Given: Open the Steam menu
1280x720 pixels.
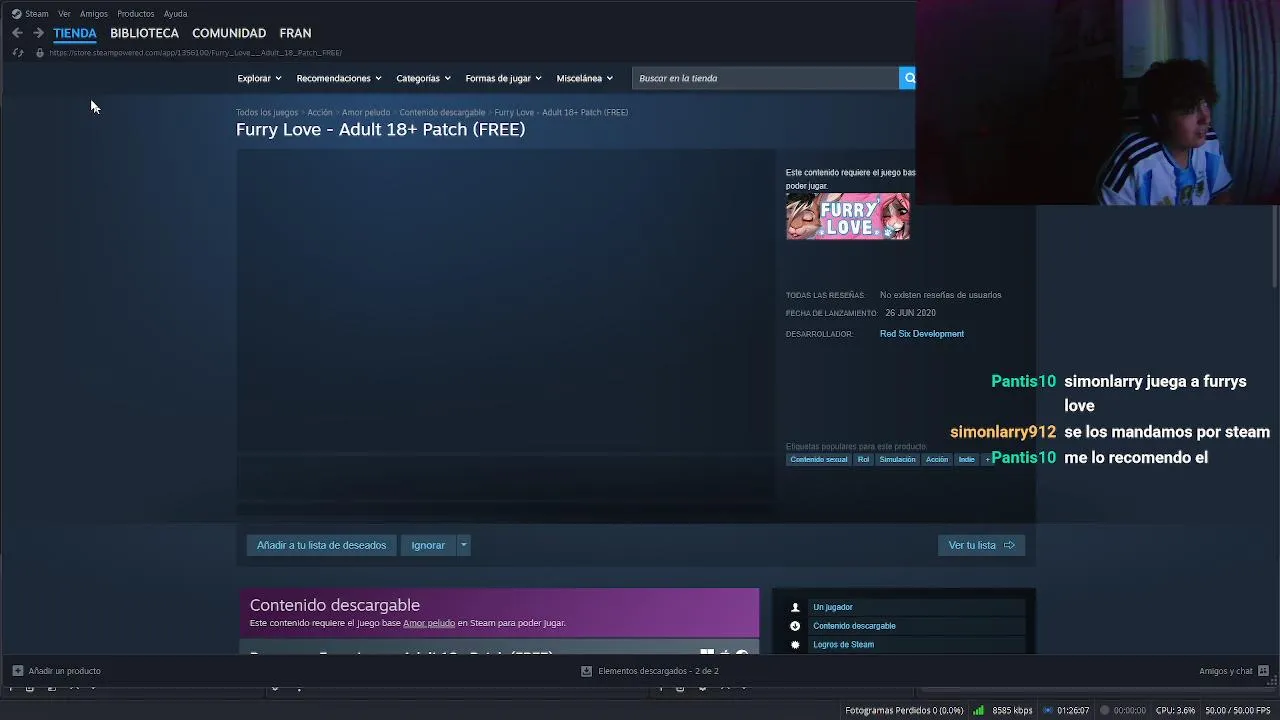Looking at the screenshot, I should (37, 14).
